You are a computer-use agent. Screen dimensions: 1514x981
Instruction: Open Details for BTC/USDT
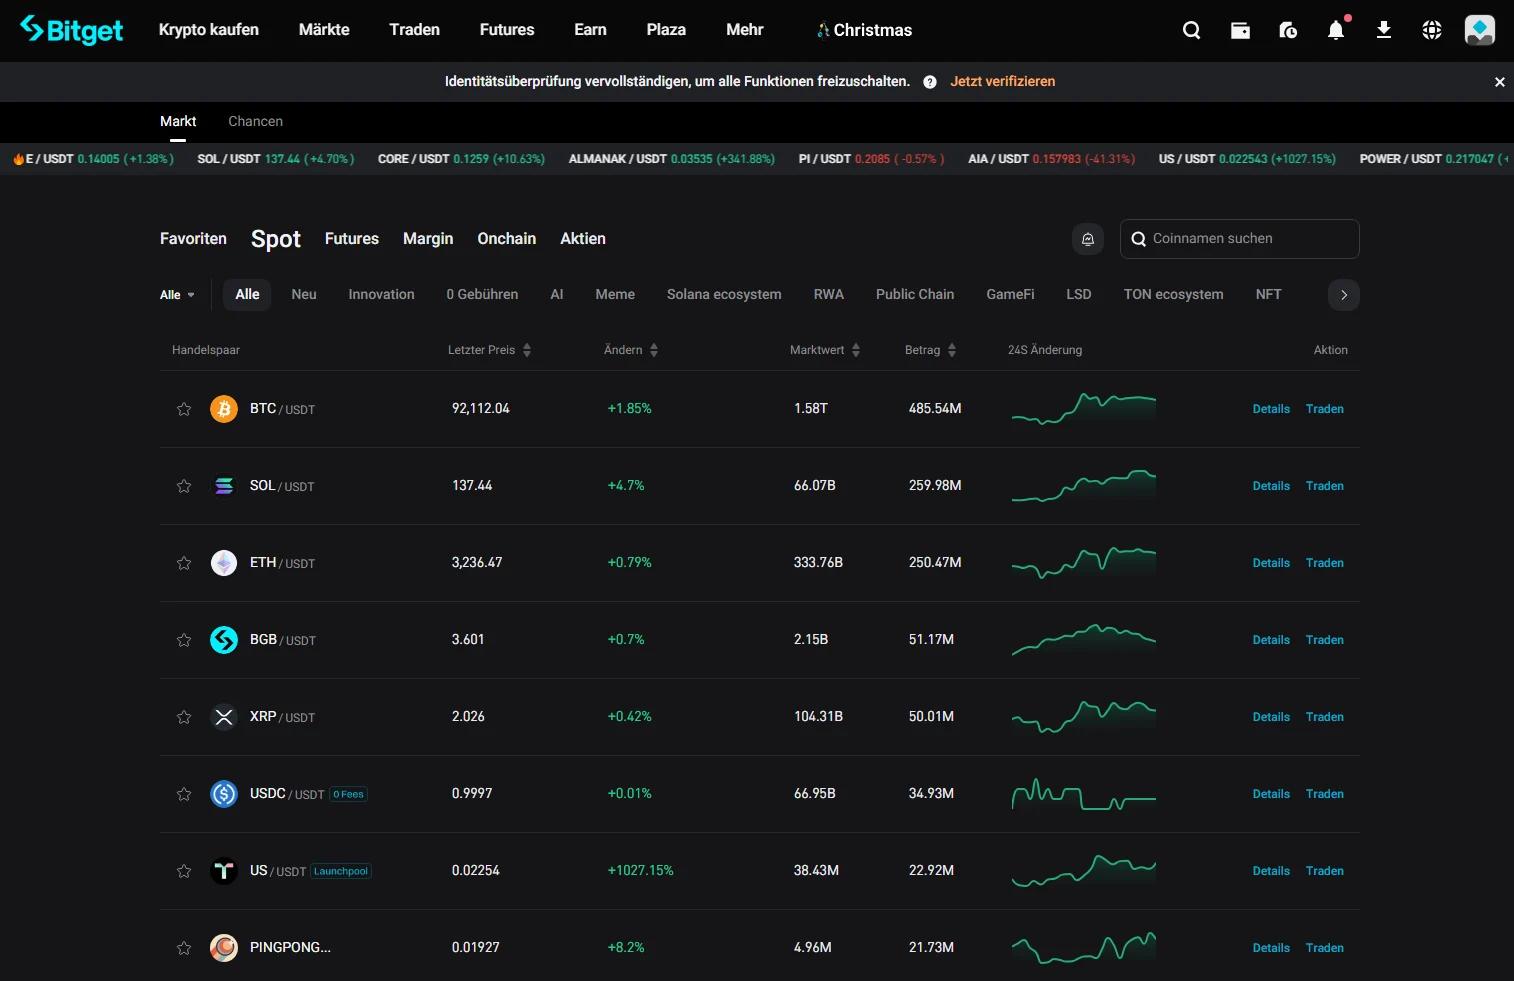click(x=1271, y=409)
